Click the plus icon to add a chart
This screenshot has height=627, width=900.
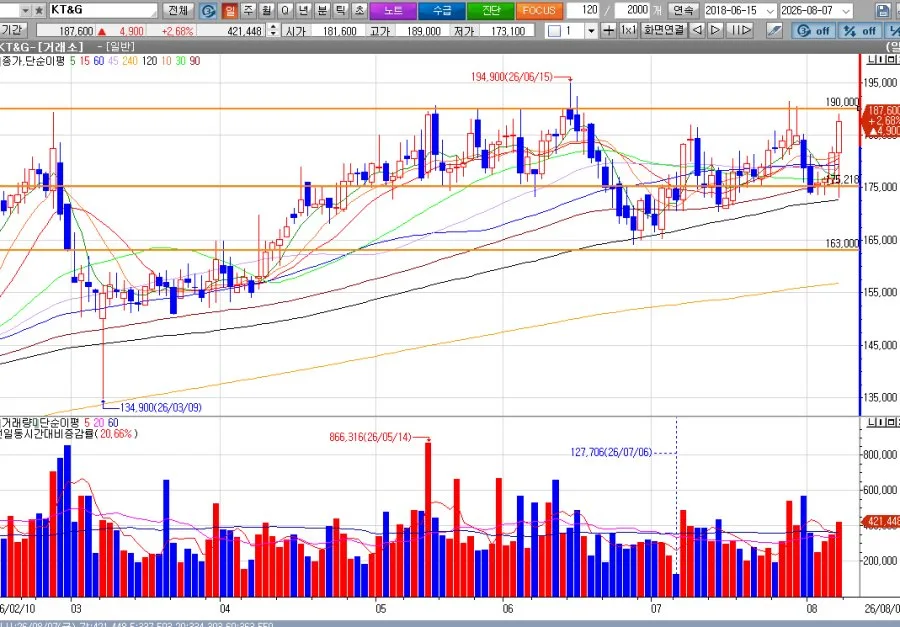[x=609, y=30]
